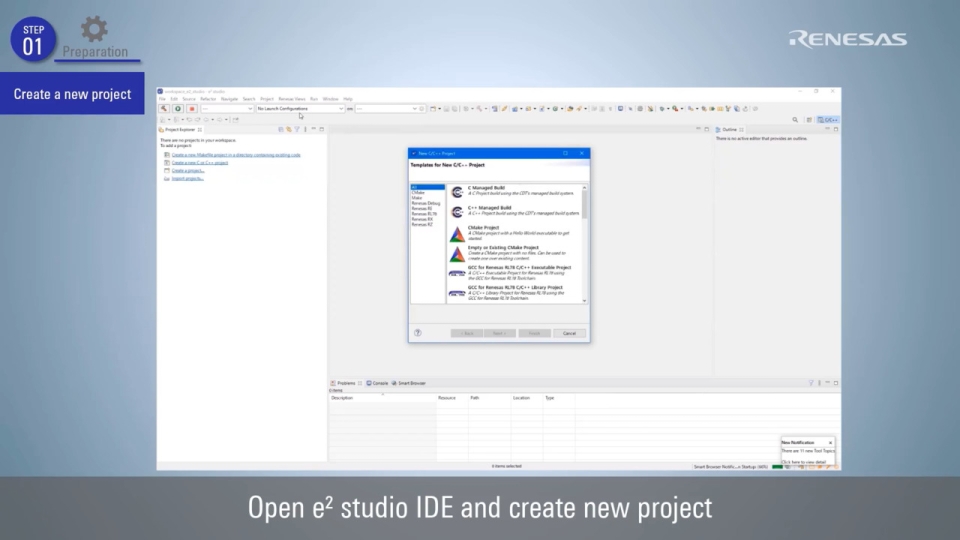This screenshot has height=540, width=960.
Task: Click the dialog help question mark icon
Action: [x=418, y=333]
